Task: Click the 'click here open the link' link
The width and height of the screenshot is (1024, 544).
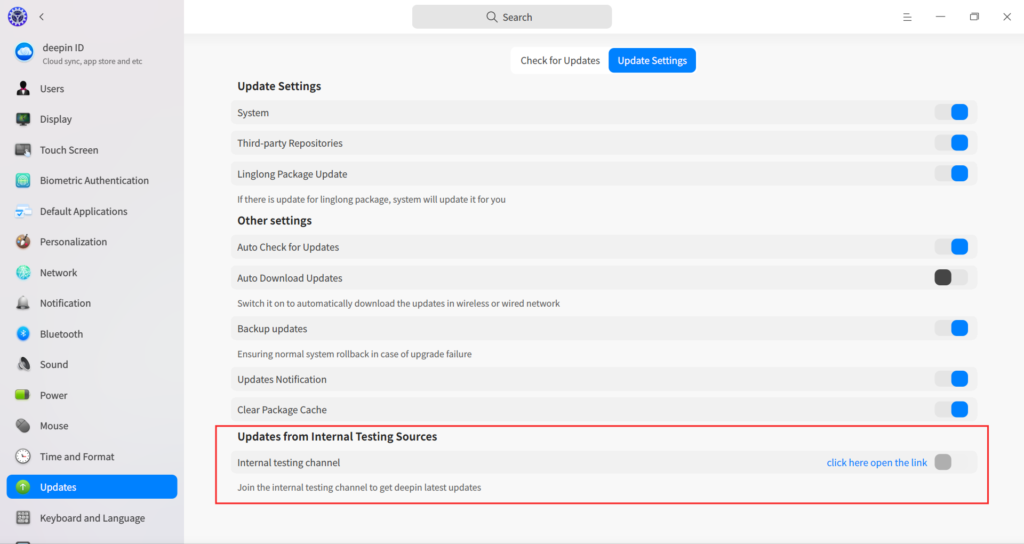Action: [x=876, y=463]
